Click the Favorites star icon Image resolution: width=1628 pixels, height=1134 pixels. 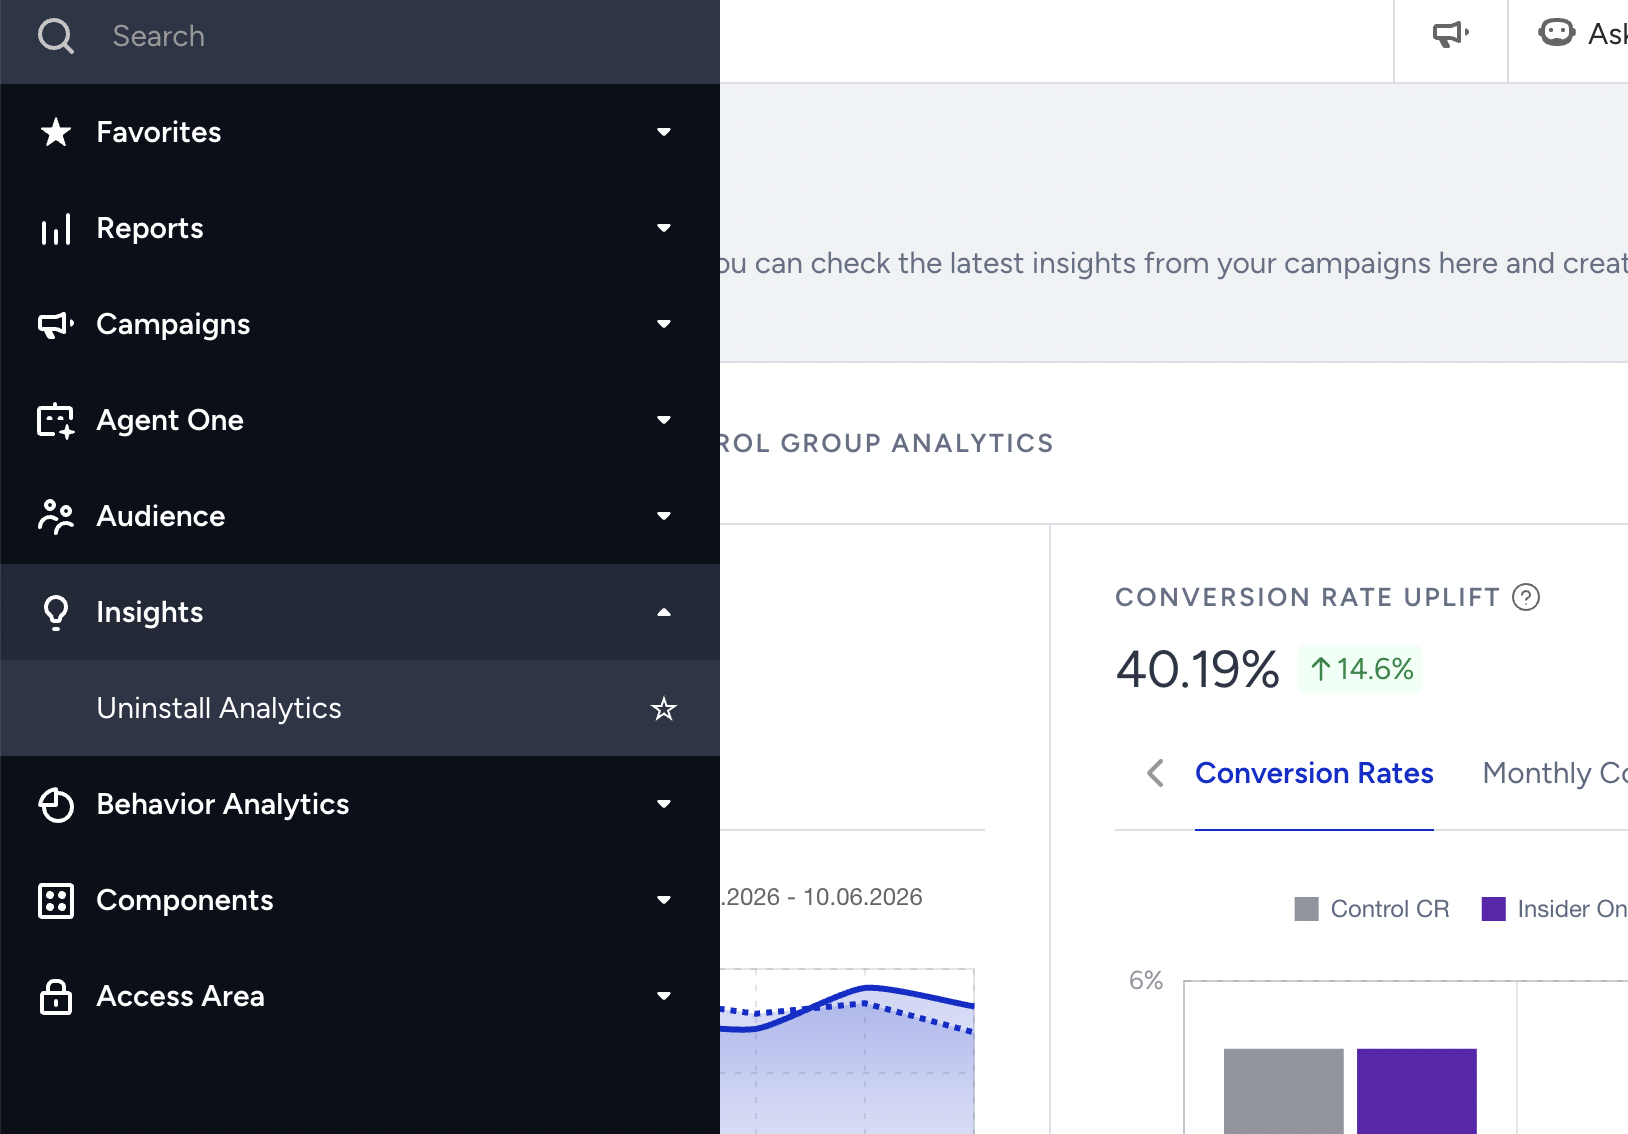(x=56, y=132)
